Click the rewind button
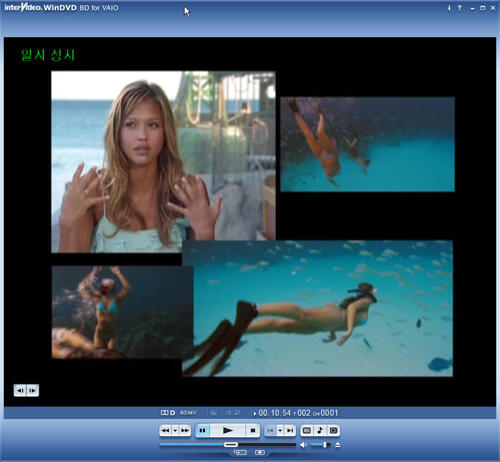This screenshot has height=462, width=500. coord(165,431)
